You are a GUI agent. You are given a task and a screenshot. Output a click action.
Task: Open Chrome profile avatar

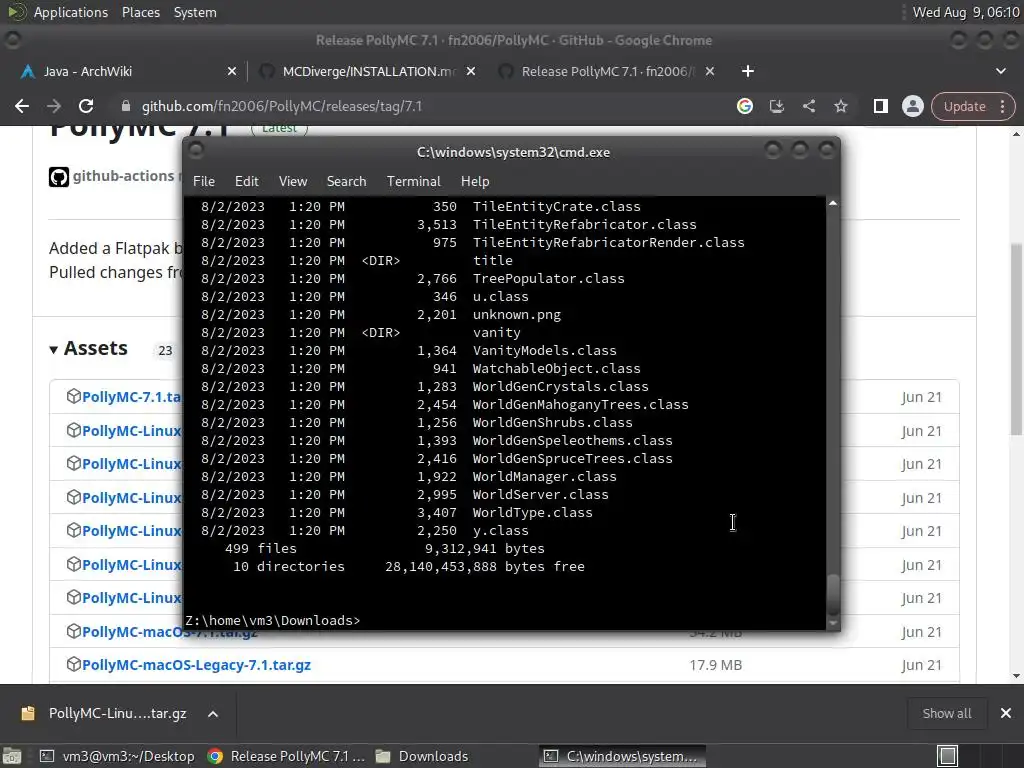point(912,106)
